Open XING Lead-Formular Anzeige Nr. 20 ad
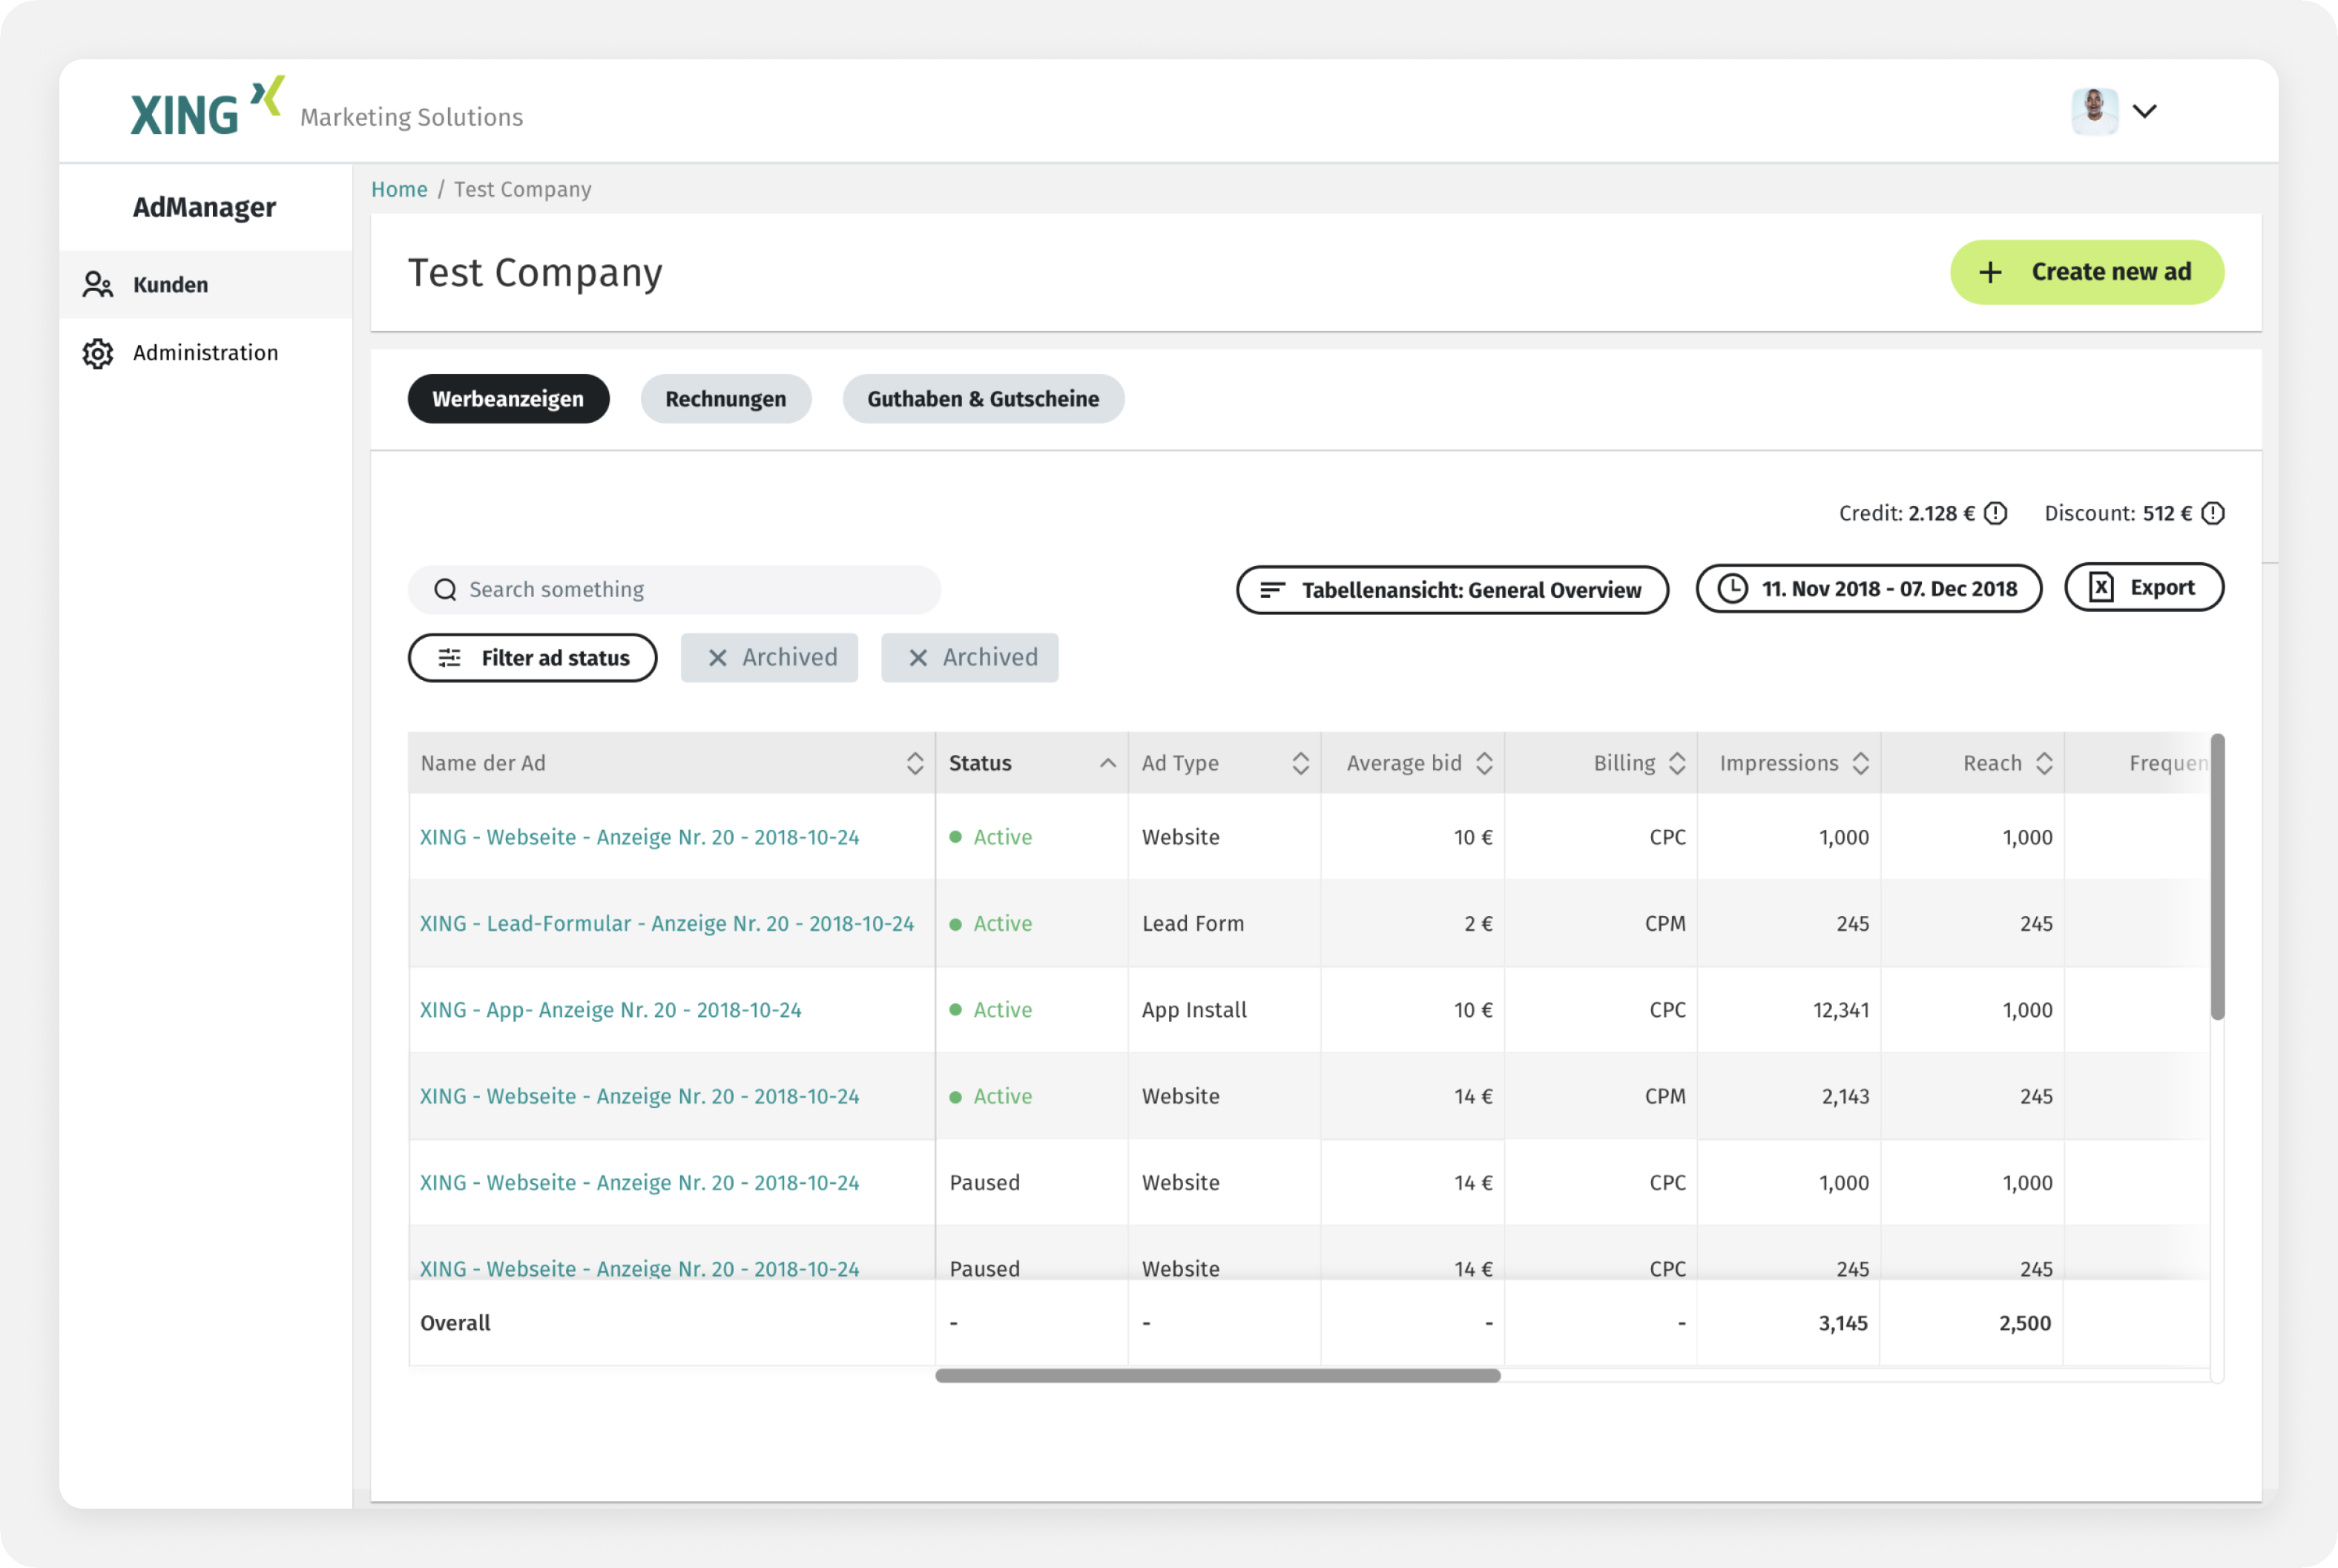The image size is (2338, 1568). pyautogui.click(x=666, y=923)
